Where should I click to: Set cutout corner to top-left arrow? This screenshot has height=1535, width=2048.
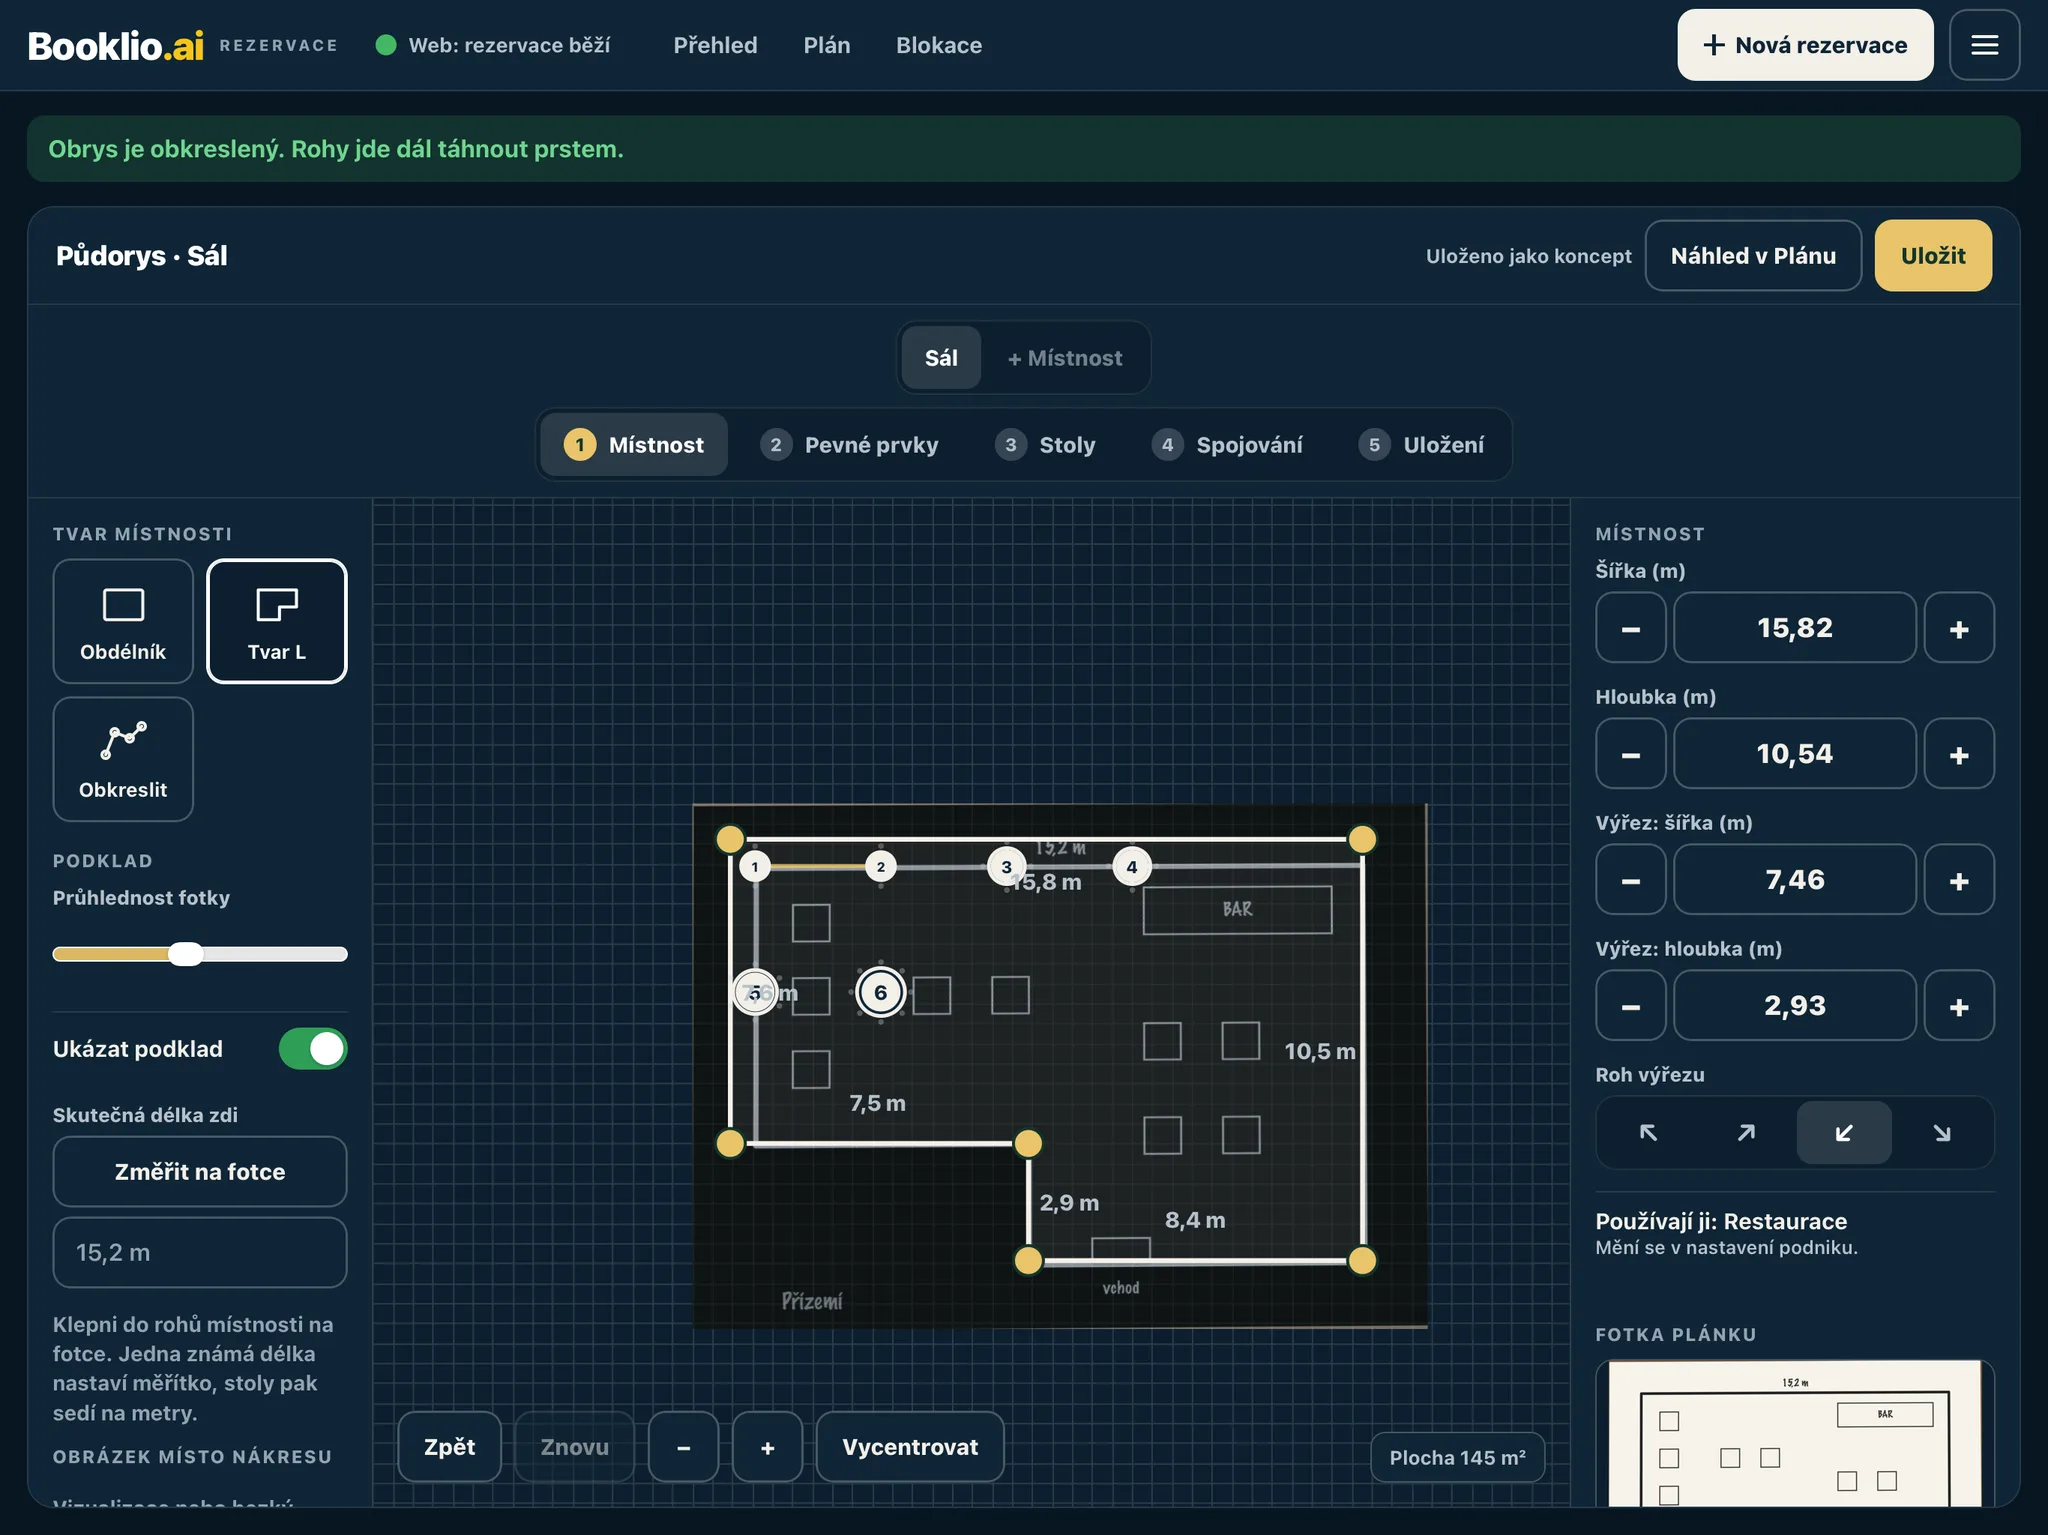1648,1132
